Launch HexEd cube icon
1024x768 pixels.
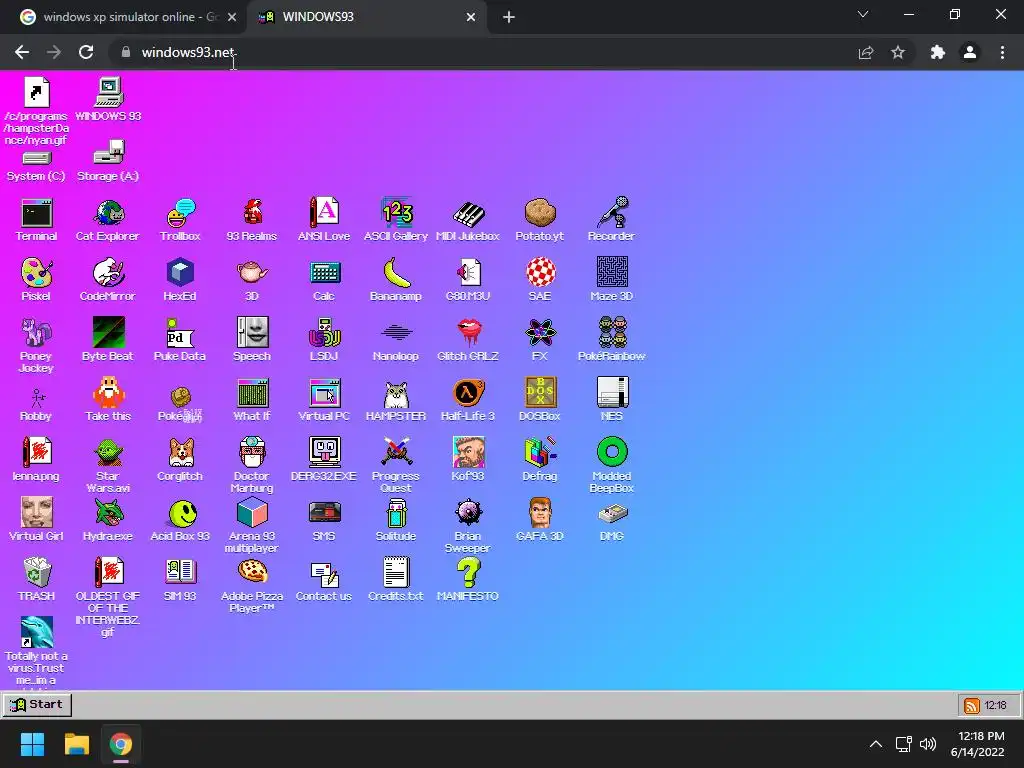point(180,280)
